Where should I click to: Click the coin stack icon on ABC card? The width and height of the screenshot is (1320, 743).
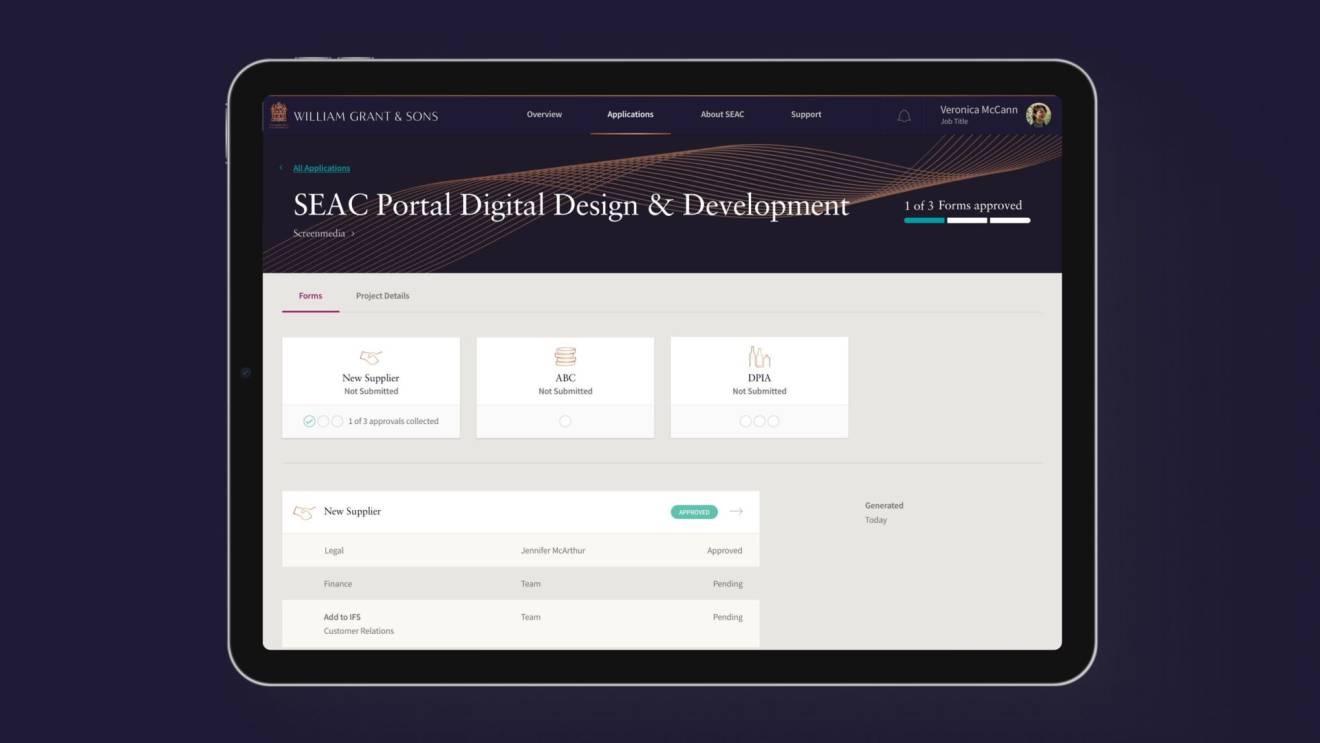[565, 357]
